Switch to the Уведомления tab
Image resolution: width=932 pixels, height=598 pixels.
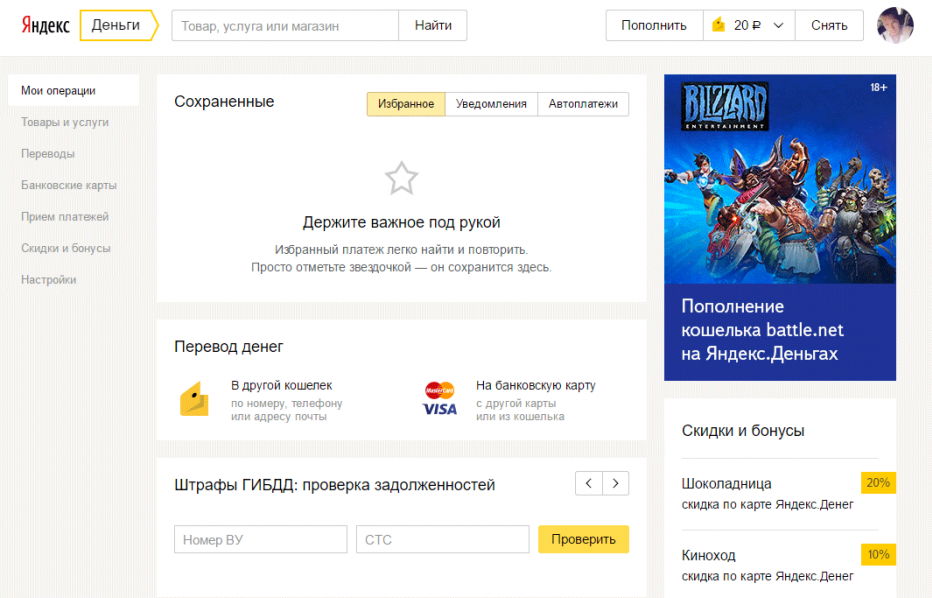[x=491, y=104]
